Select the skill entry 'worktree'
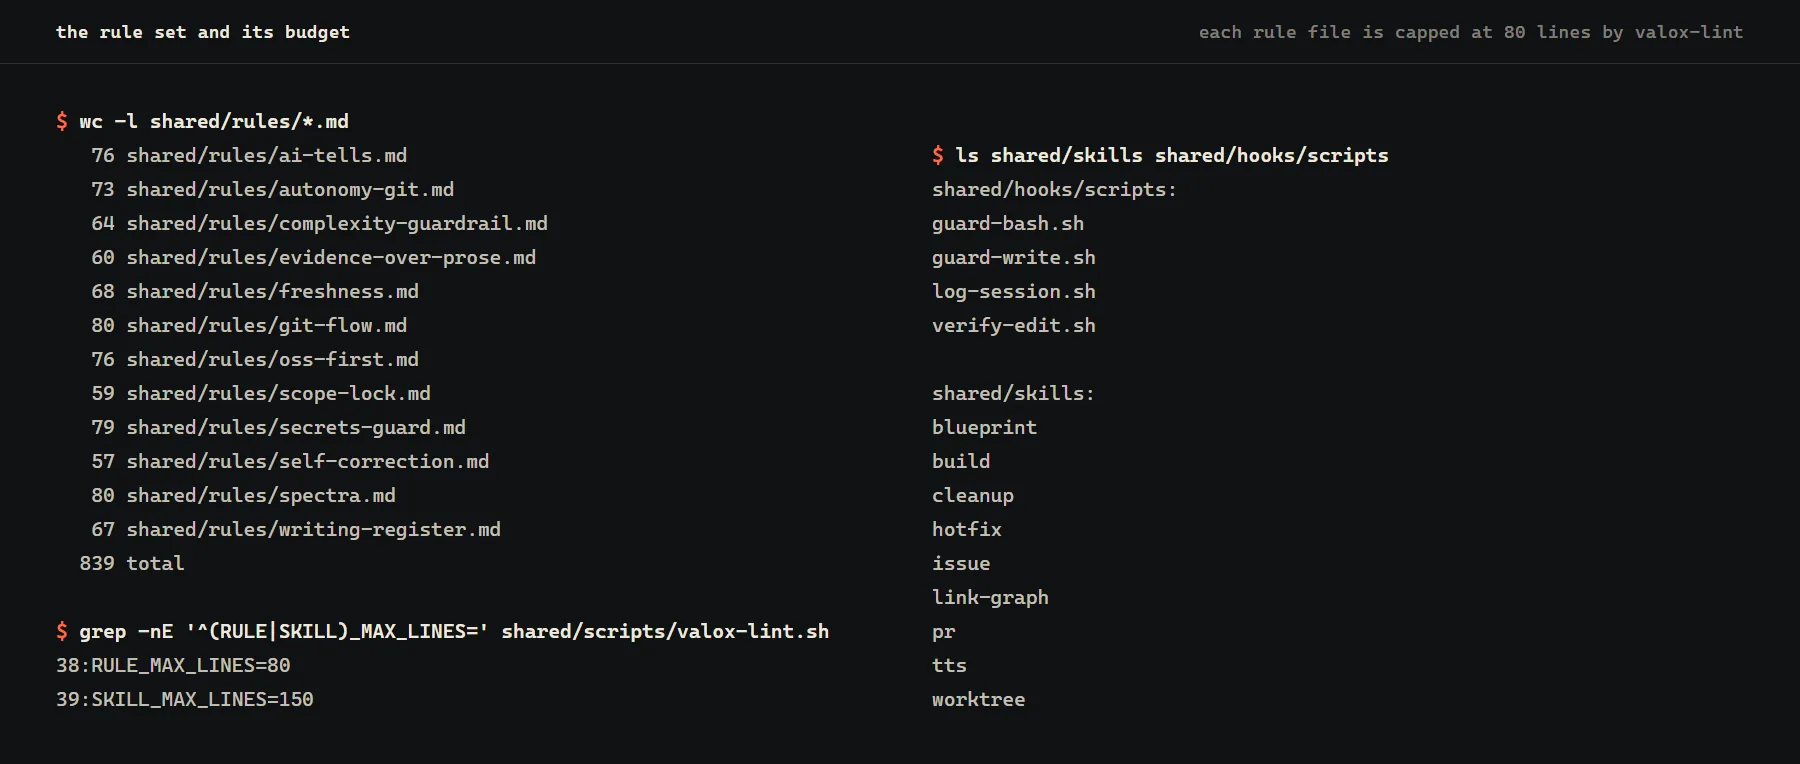 click(979, 699)
